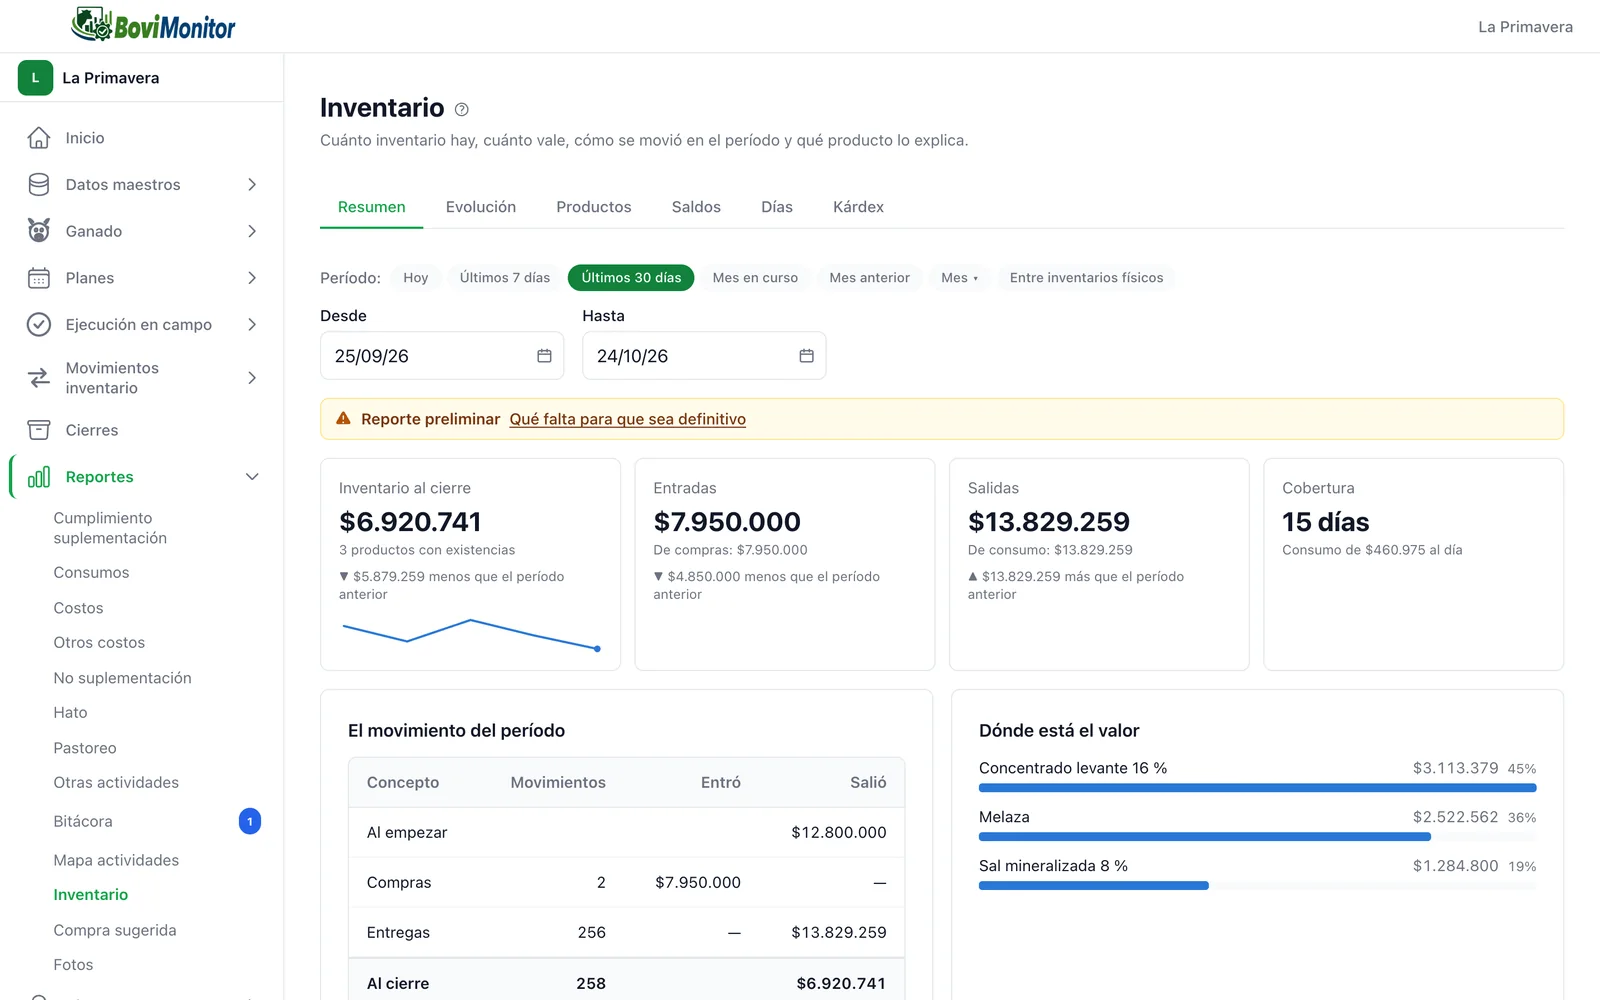Image resolution: width=1600 pixels, height=1000 pixels.
Task: Switch to the Kárdex tab
Action: point(858,207)
